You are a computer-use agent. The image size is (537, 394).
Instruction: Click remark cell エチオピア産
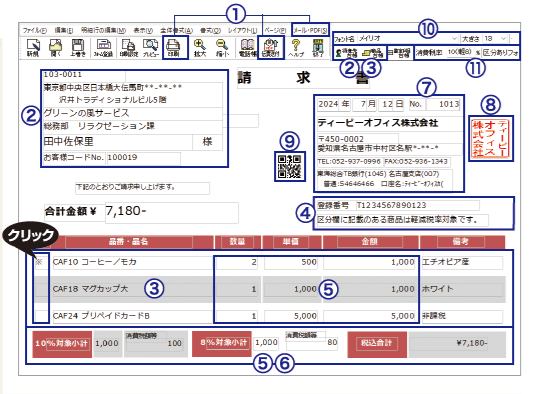(x=462, y=262)
